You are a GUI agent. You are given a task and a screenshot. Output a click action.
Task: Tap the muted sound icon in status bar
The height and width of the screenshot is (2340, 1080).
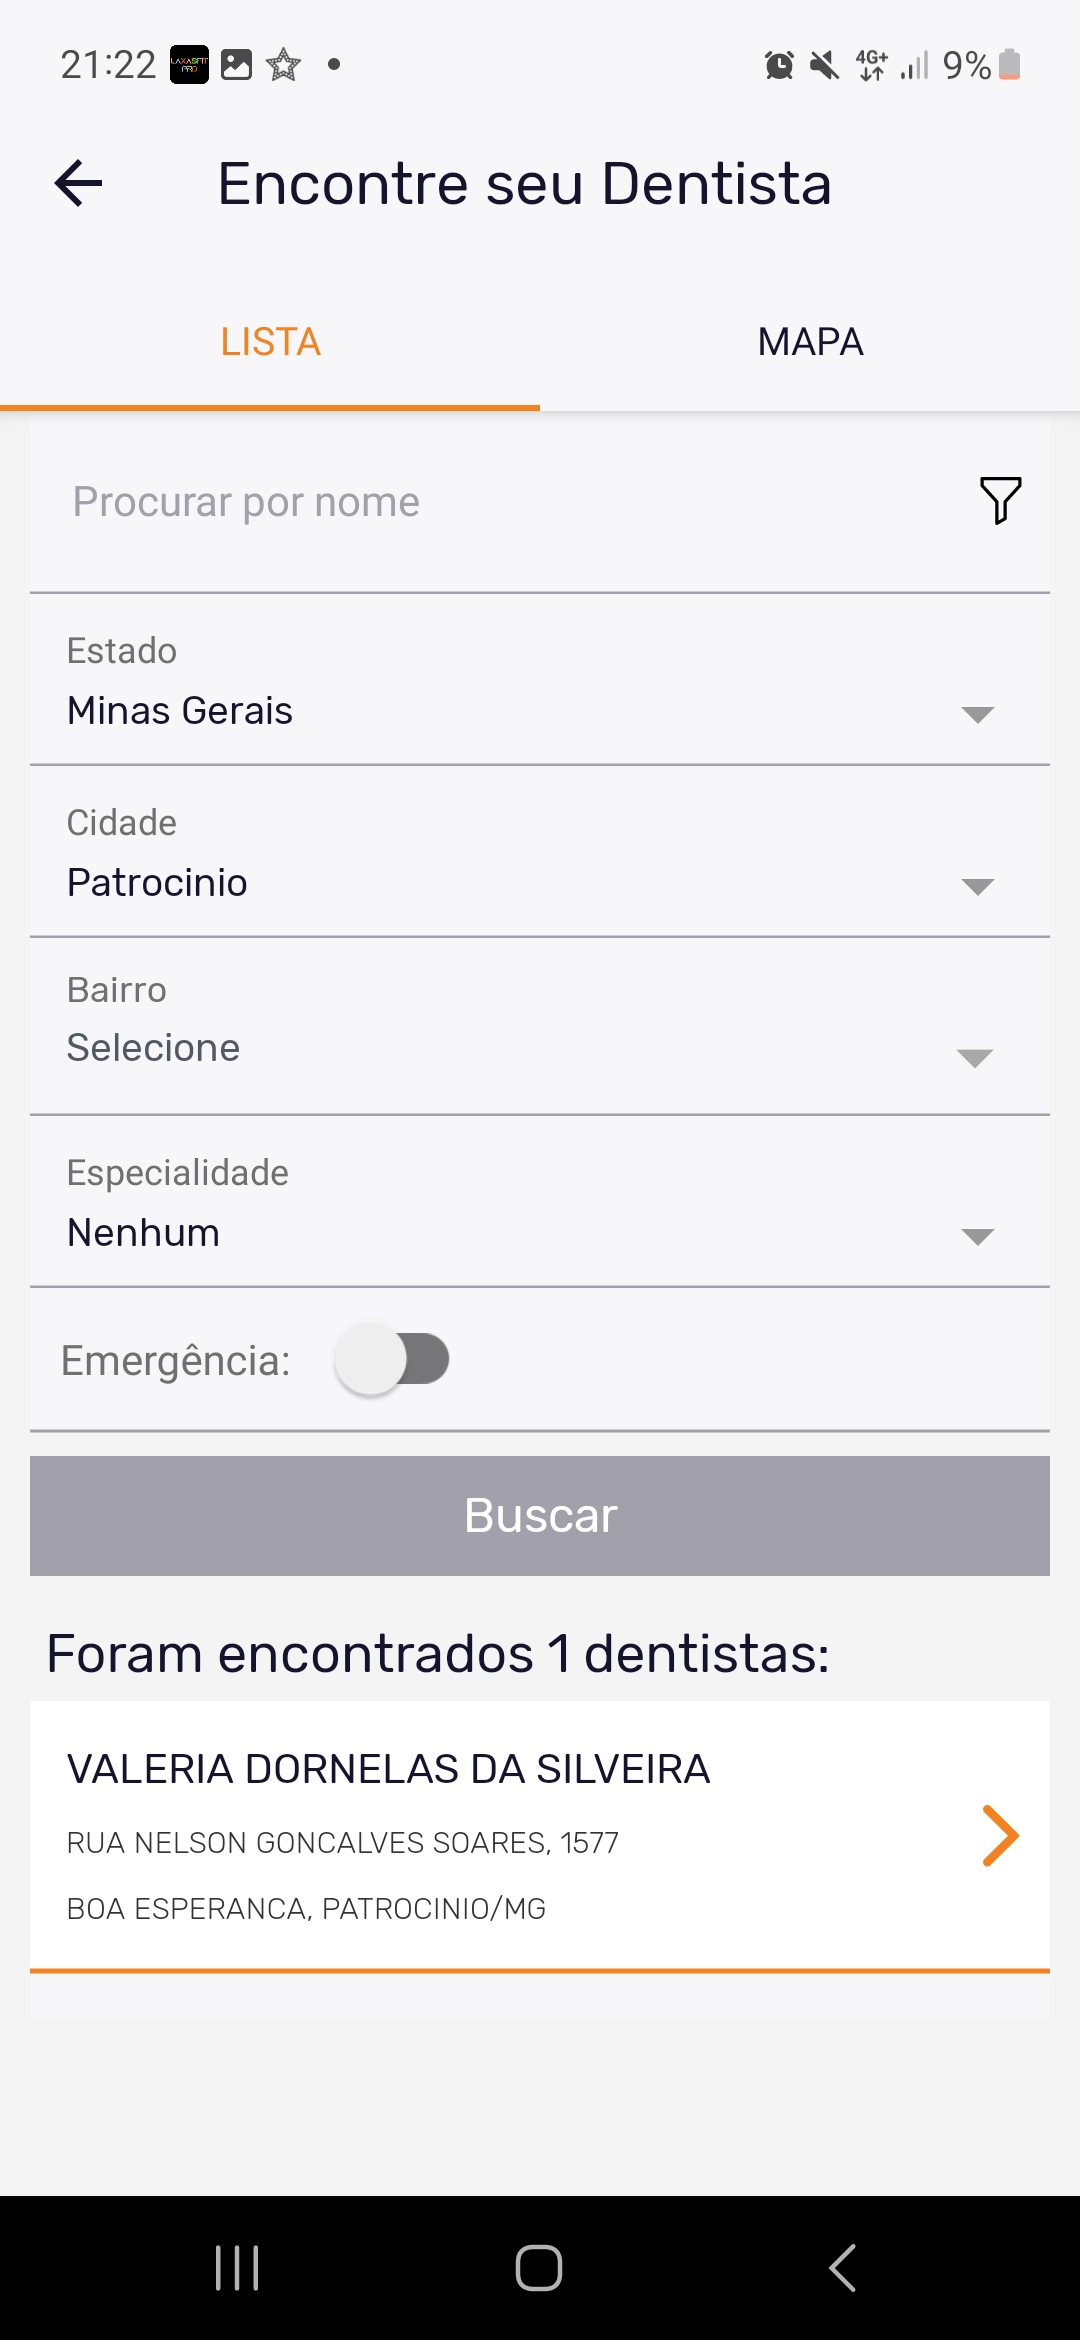coord(825,65)
